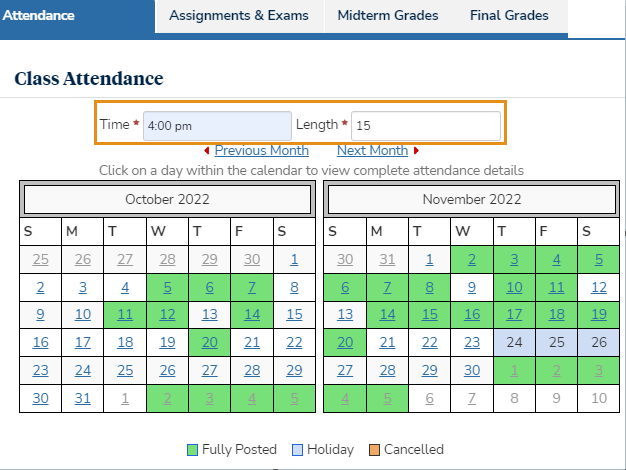Click the red previous month arrow icon

pyautogui.click(x=207, y=151)
